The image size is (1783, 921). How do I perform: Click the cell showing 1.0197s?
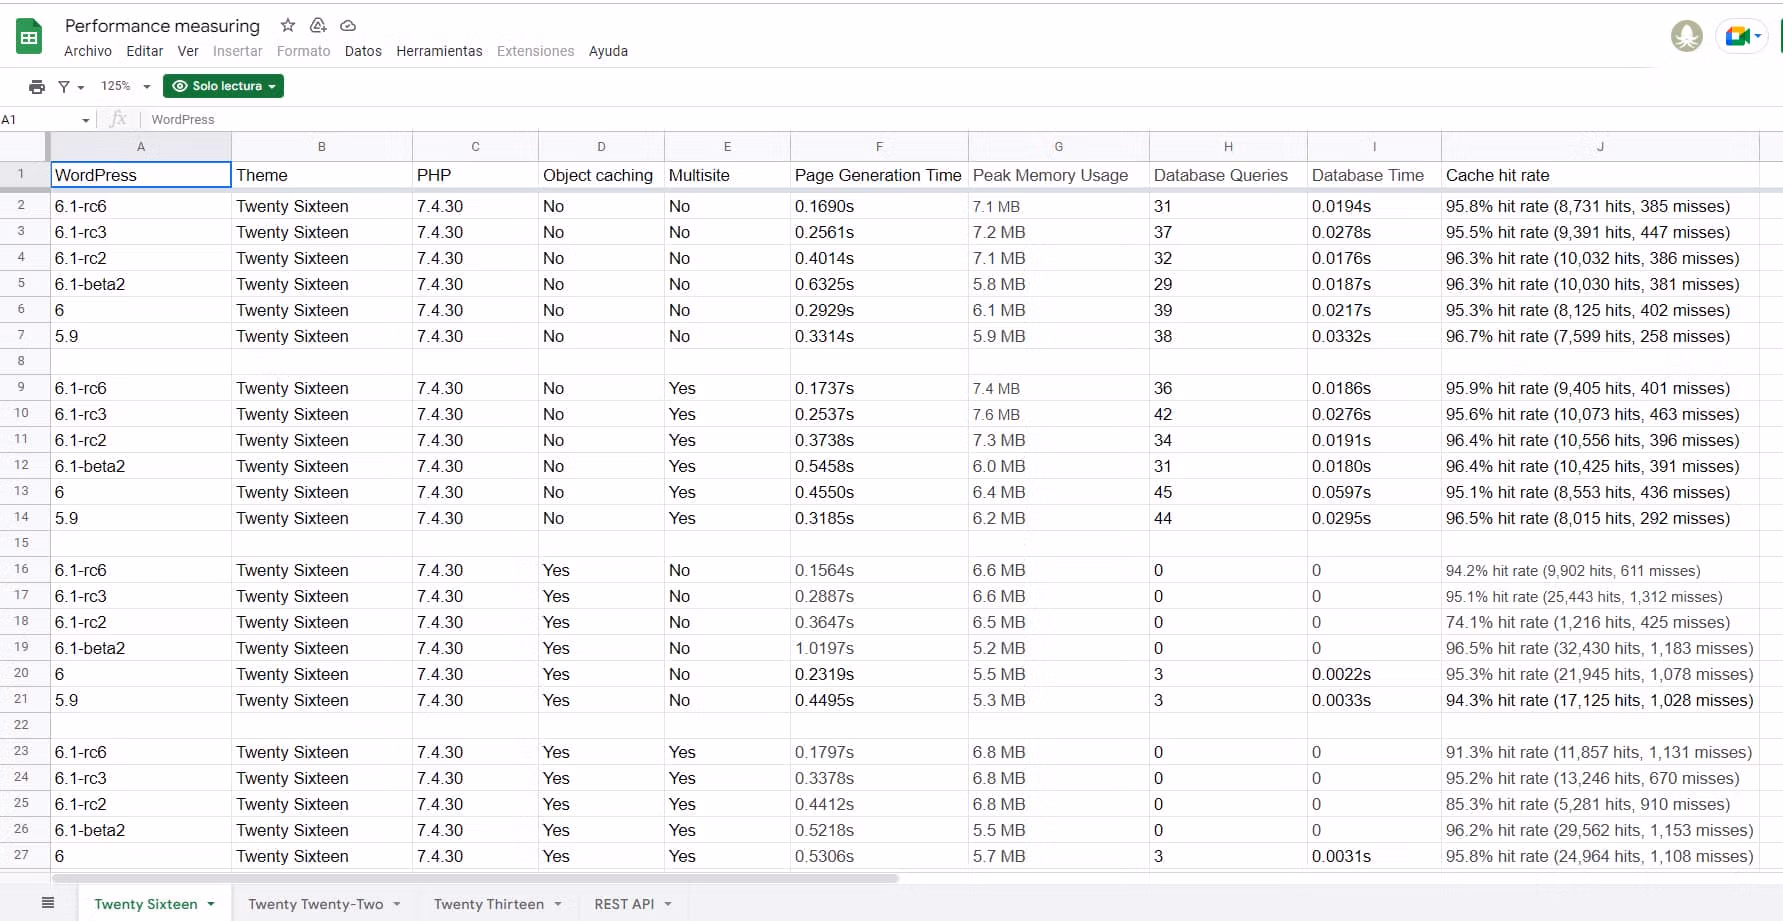click(879, 648)
